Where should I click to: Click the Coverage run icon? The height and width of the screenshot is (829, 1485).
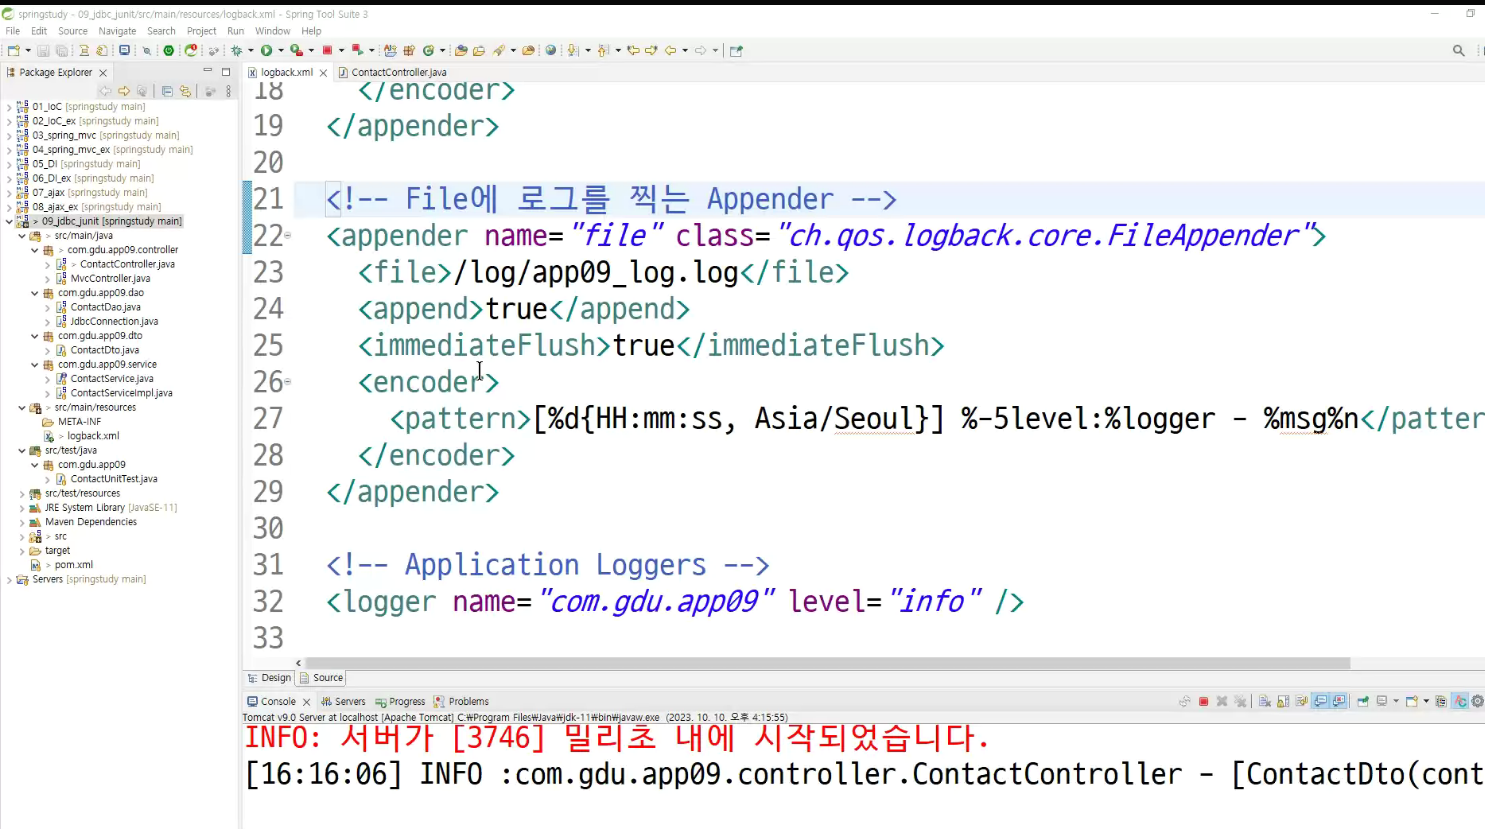point(296,50)
